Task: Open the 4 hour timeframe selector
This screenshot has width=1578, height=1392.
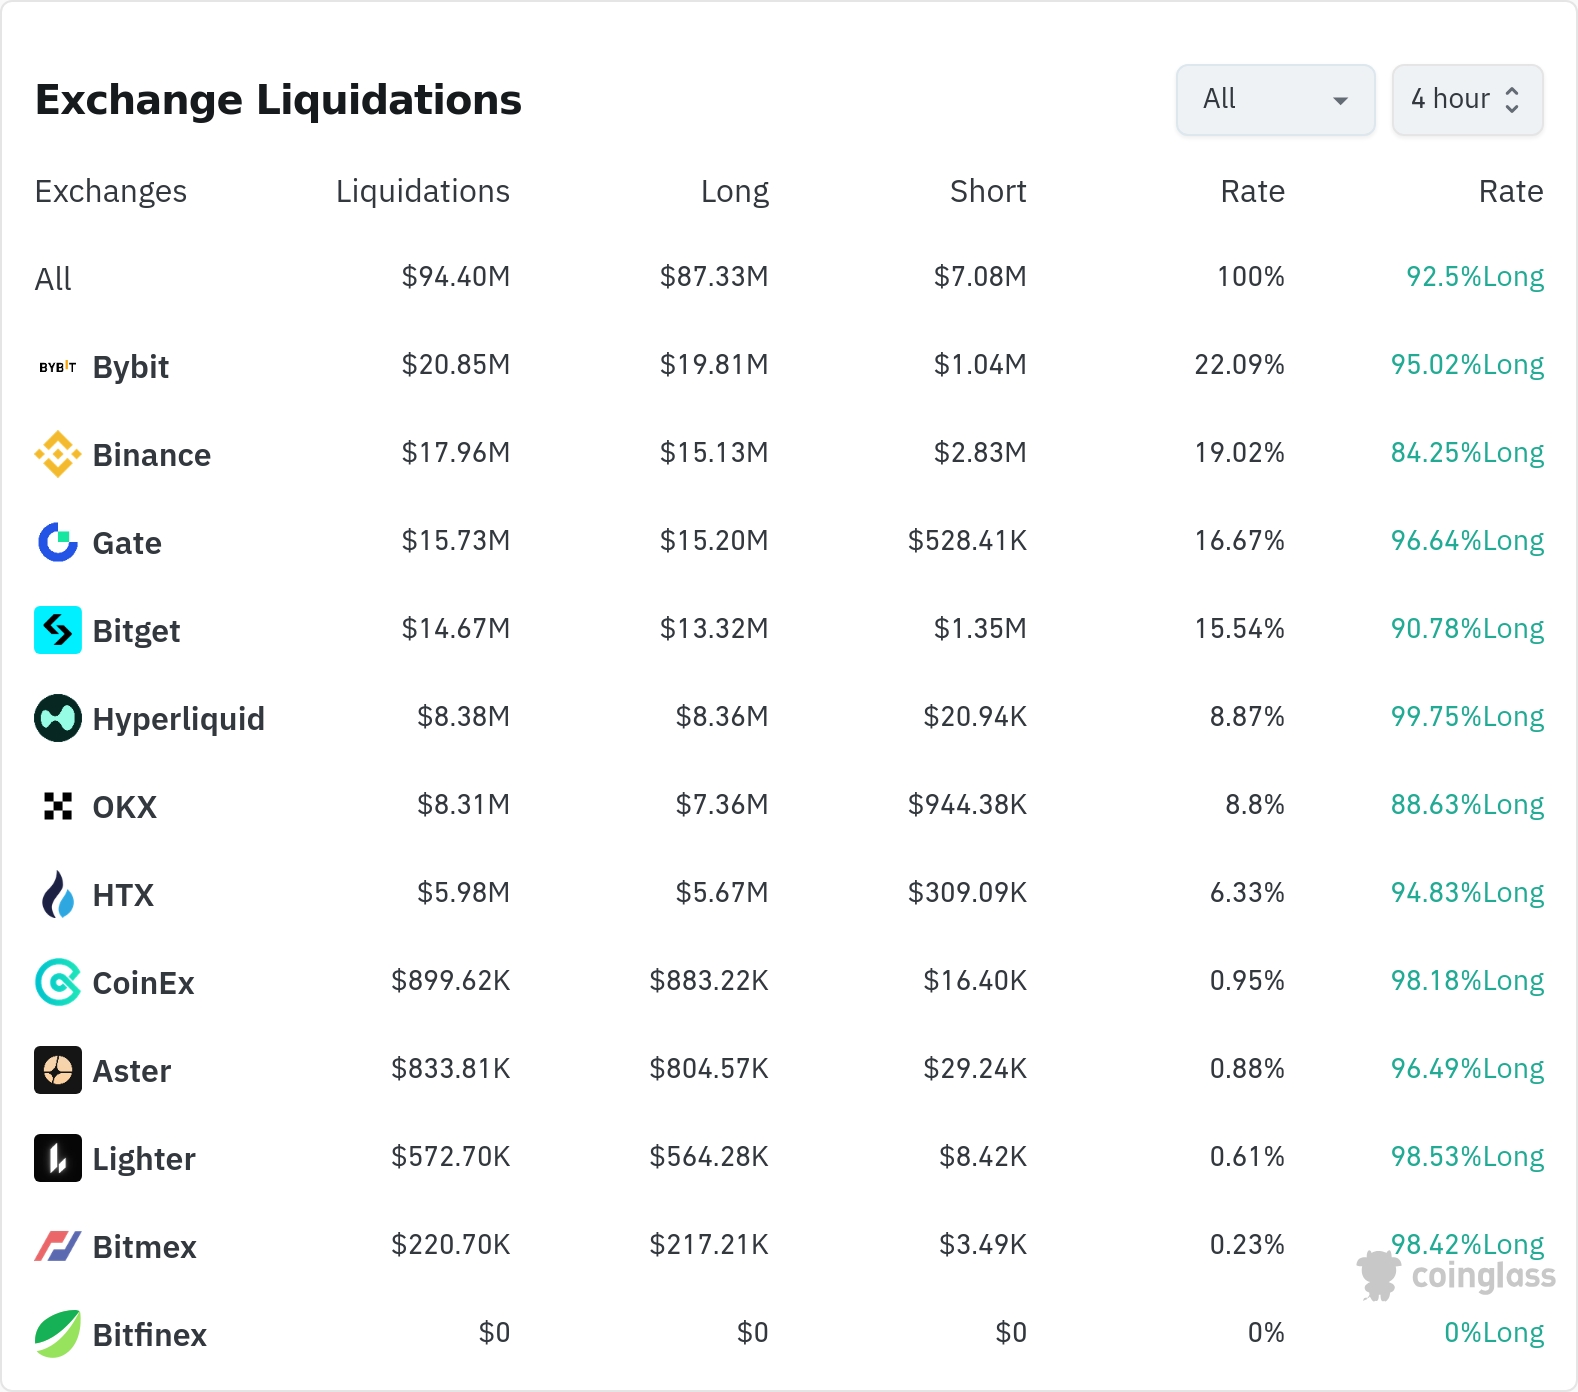Action: click(x=1467, y=100)
